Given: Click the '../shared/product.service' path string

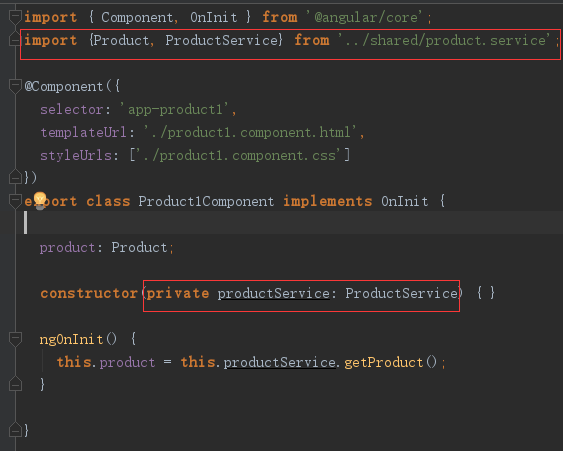Looking at the screenshot, I should (x=444, y=40).
